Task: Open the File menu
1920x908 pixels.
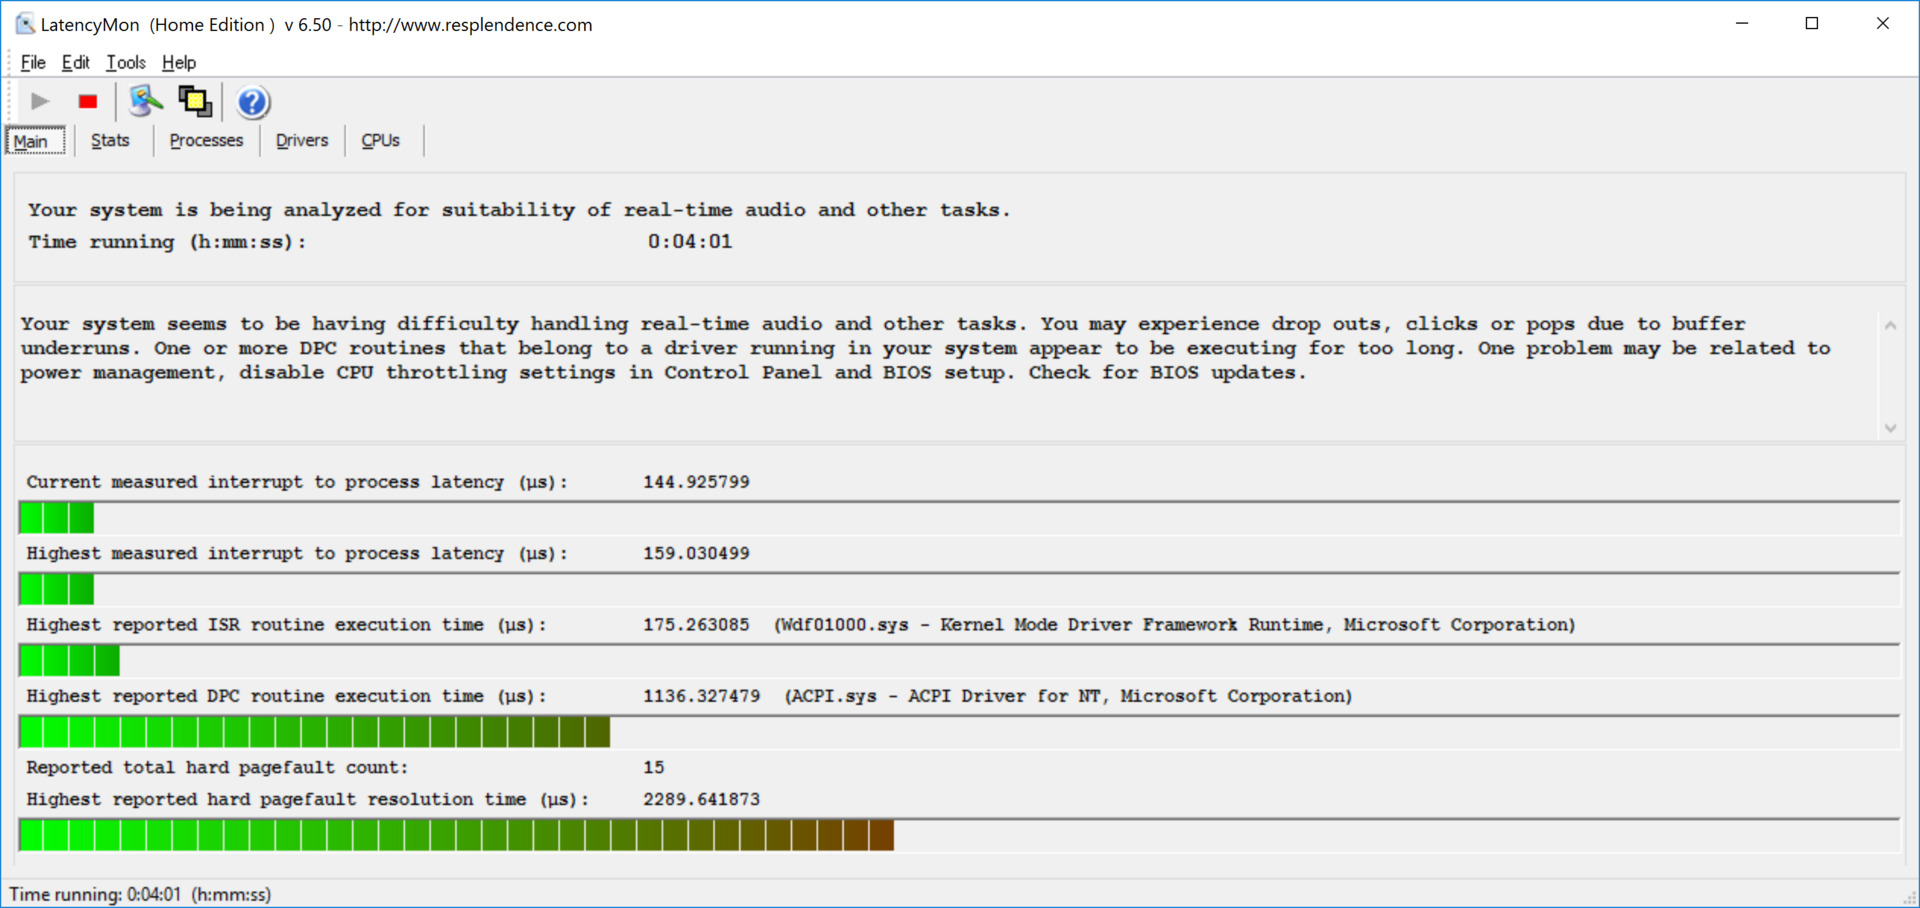Action: pyautogui.click(x=33, y=62)
